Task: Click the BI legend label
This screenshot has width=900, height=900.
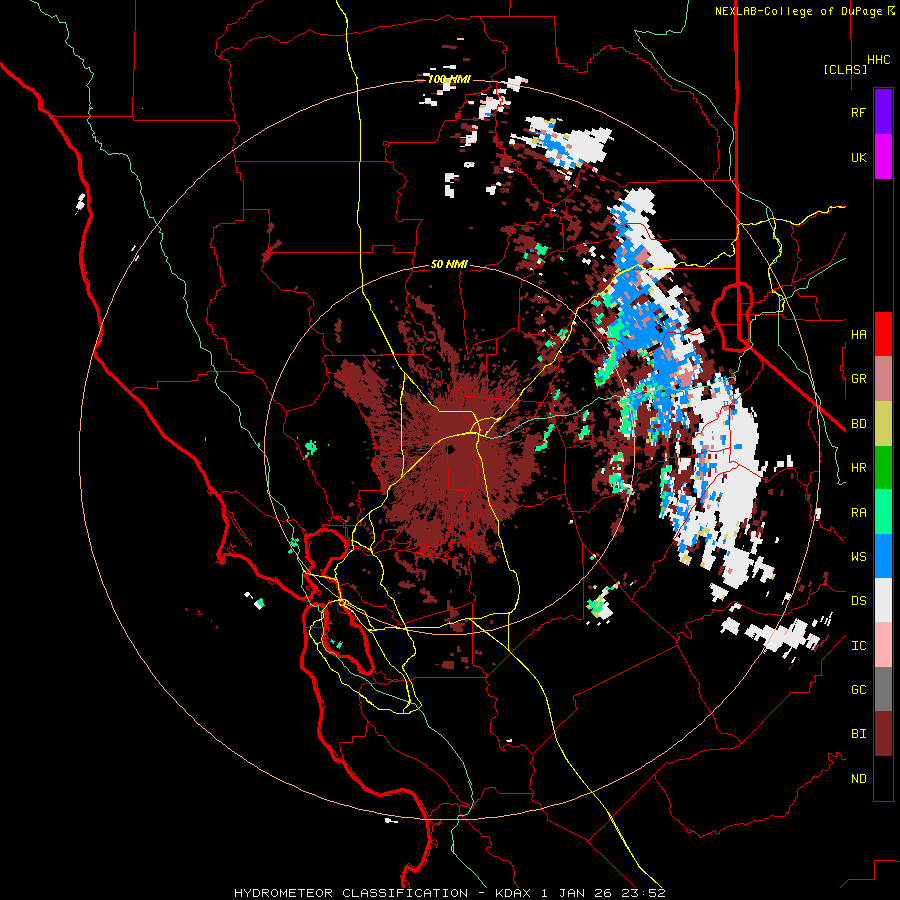Action: pos(858,734)
